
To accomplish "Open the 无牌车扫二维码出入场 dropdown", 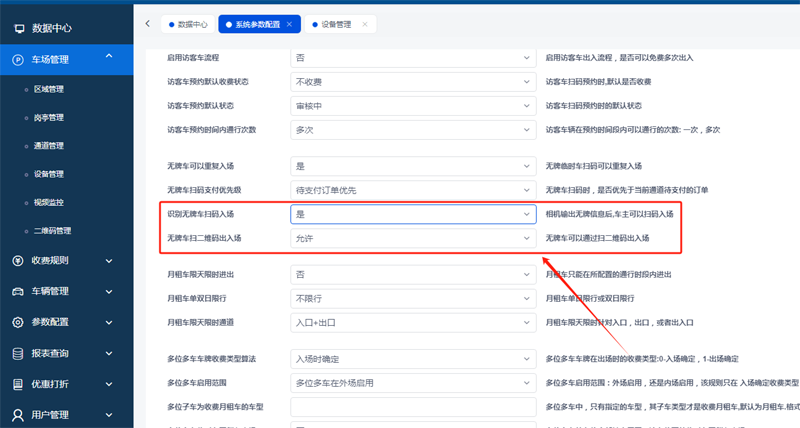I will tap(413, 238).
